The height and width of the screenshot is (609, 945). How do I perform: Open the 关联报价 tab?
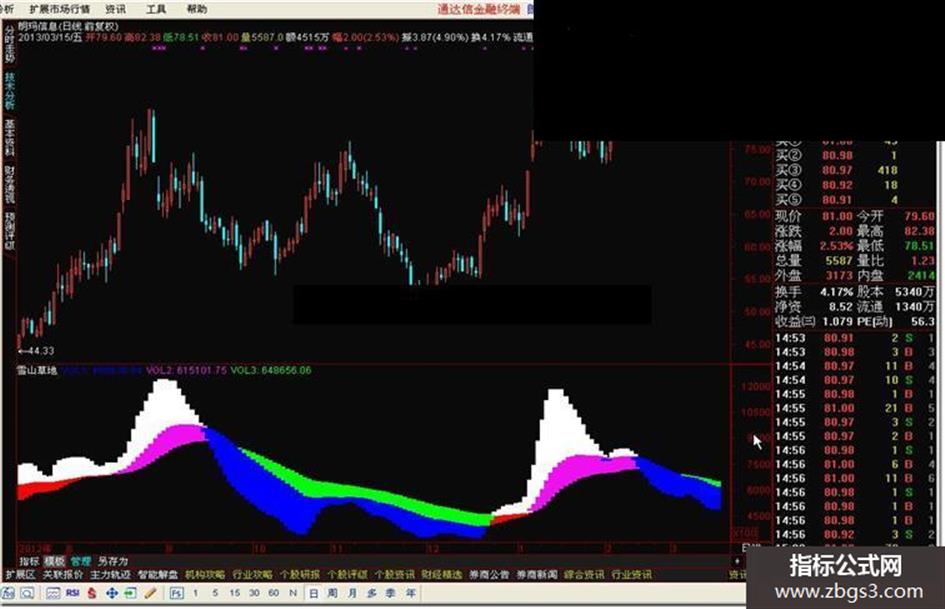[x=63, y=575]
